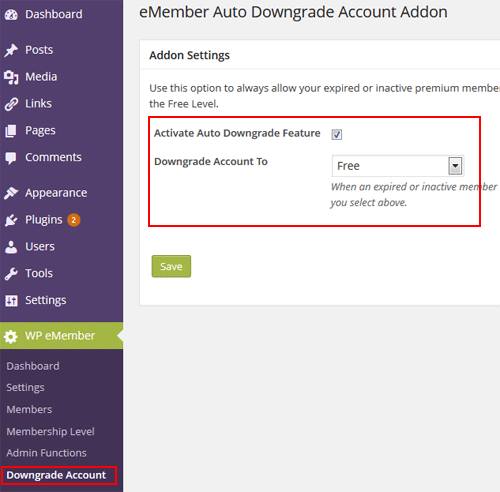Click the 'the Free Level.' description text
This screenshot has width=500, height=492.
[184, 104]
